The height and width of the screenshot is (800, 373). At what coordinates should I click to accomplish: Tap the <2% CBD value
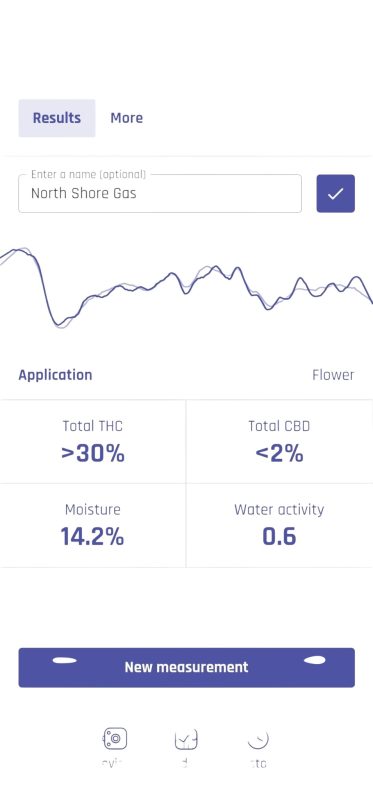point(279,454)
